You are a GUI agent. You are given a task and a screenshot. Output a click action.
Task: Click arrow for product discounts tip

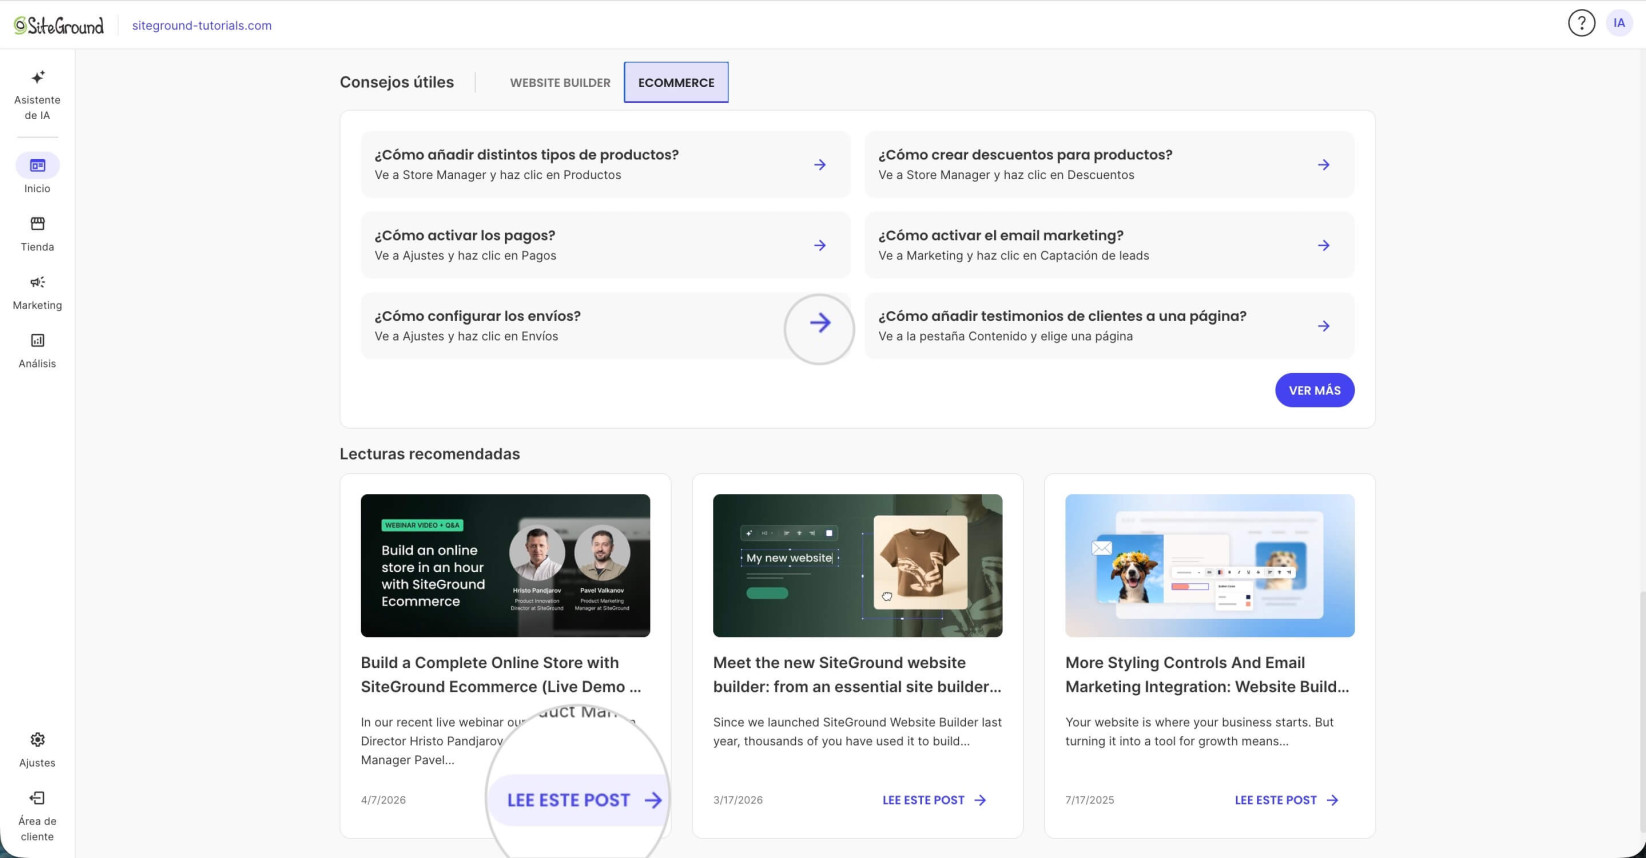click(1324, 165)
